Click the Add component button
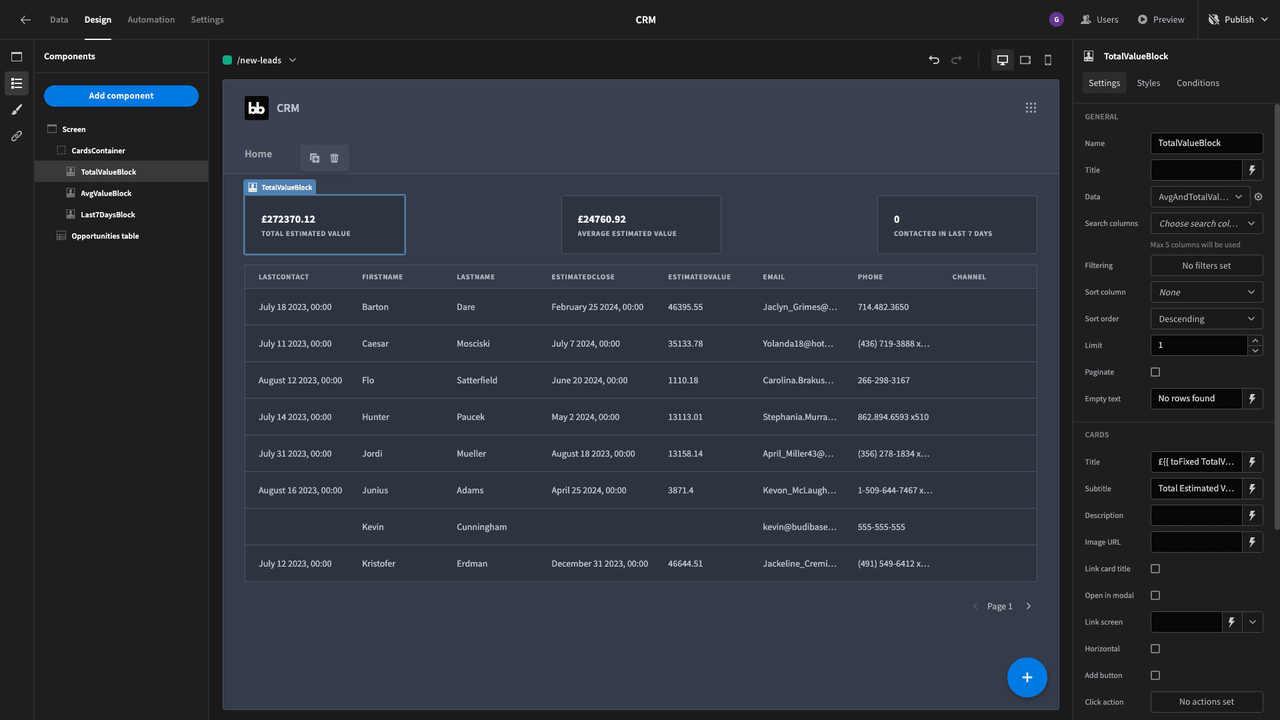Screen dimensions: 1280x720 point(121,96)
